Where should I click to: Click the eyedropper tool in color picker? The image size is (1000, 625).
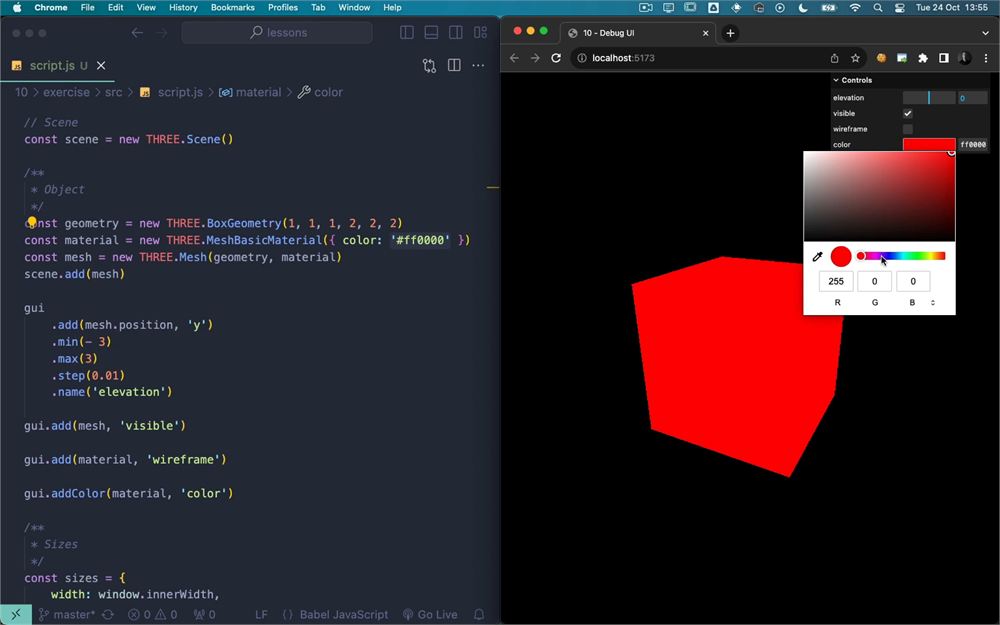817,256
